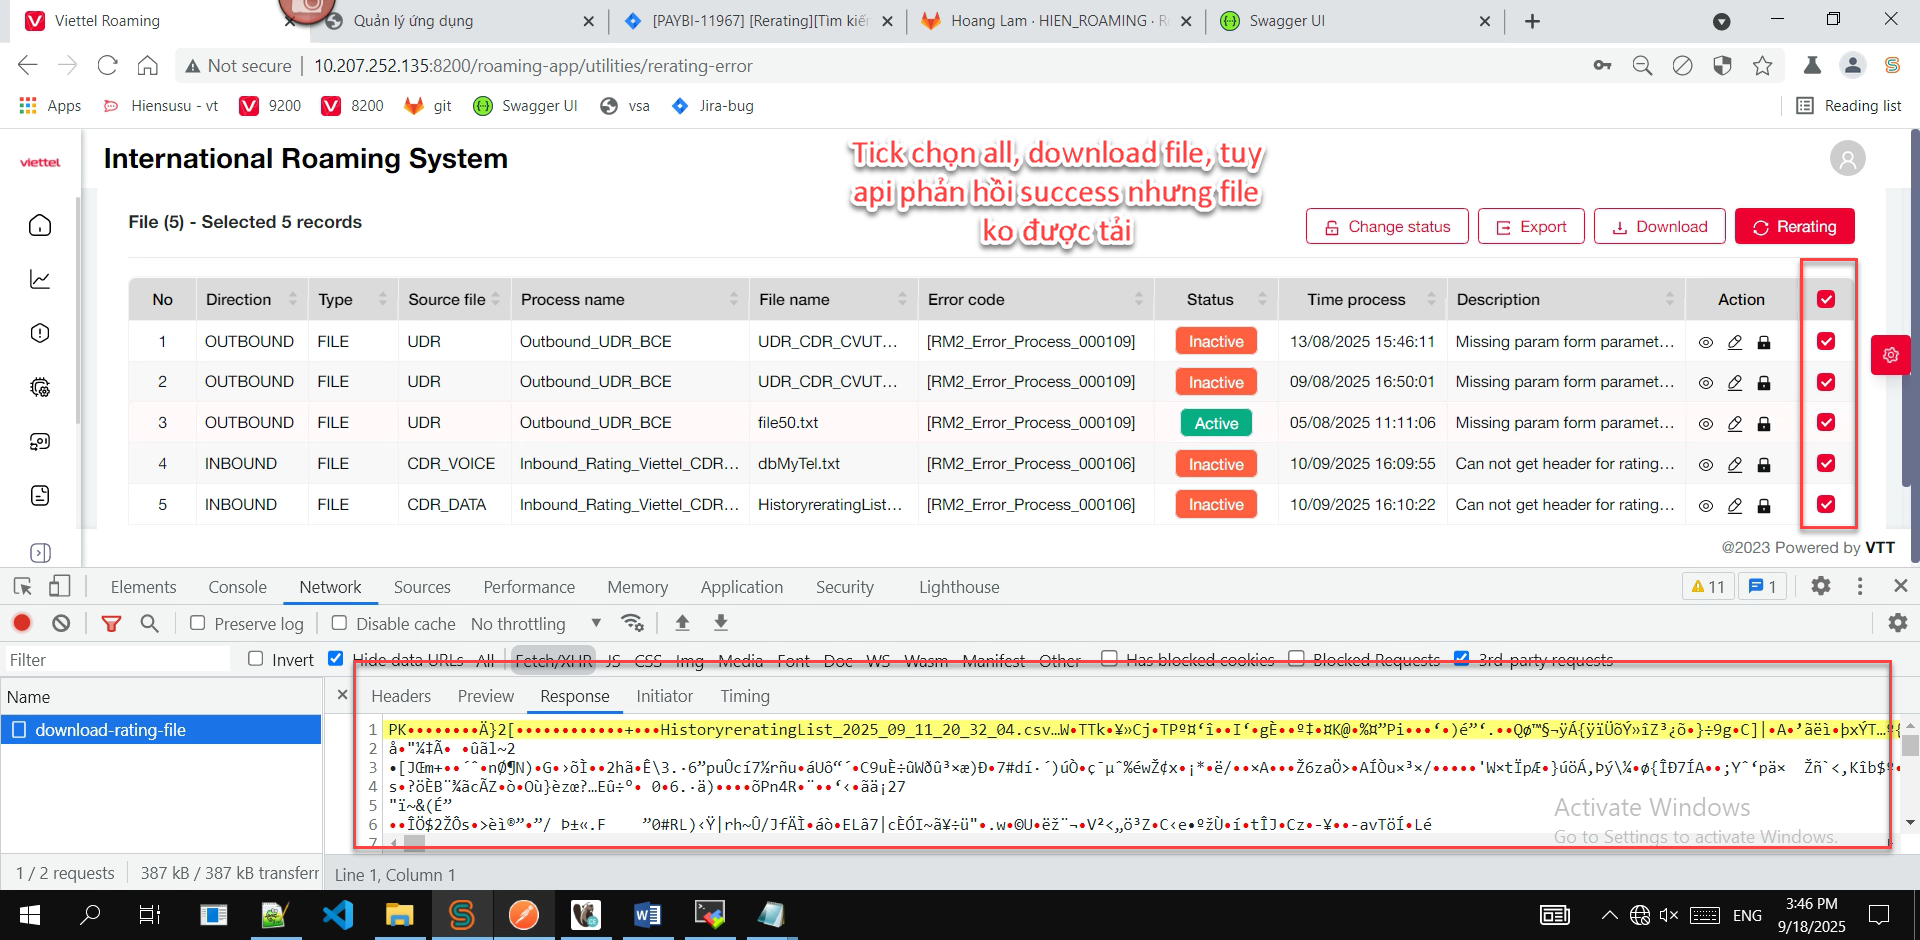1920x940 pixels.
Task: Click the red Rerating button
Action: tap(1794, 227)
